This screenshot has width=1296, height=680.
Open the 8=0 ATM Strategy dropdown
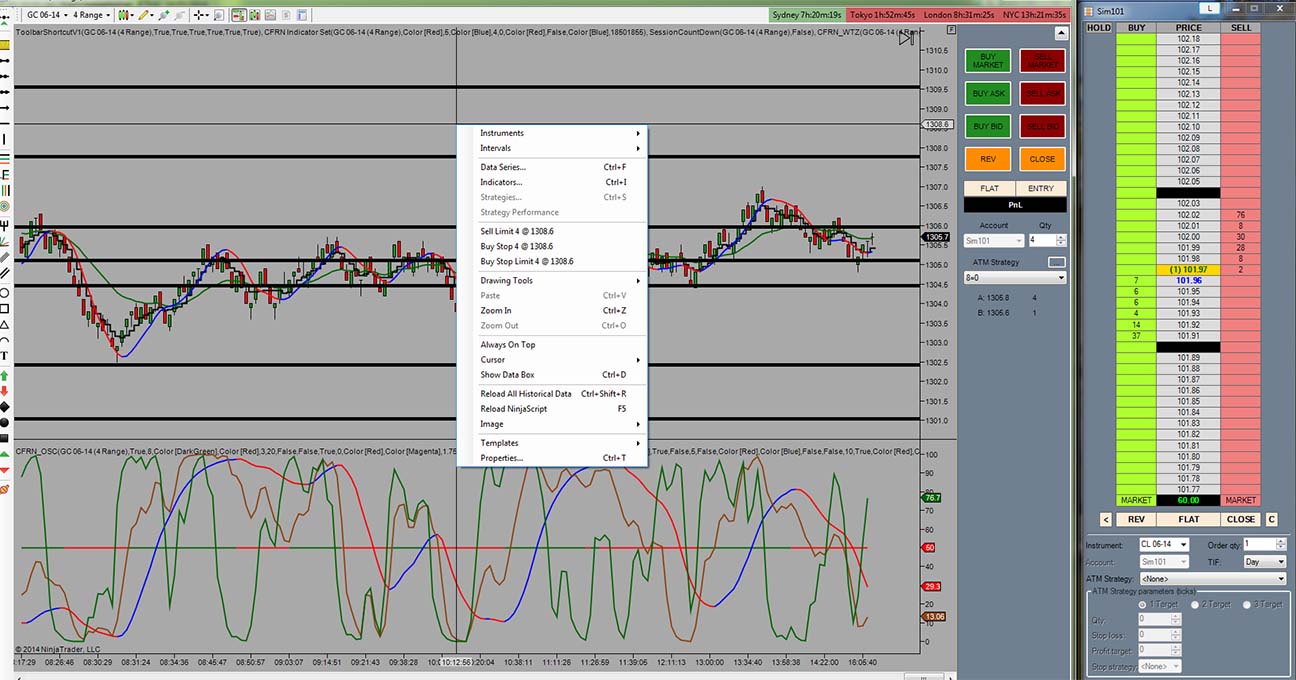pyautogui.click(x=1015, y=277)
